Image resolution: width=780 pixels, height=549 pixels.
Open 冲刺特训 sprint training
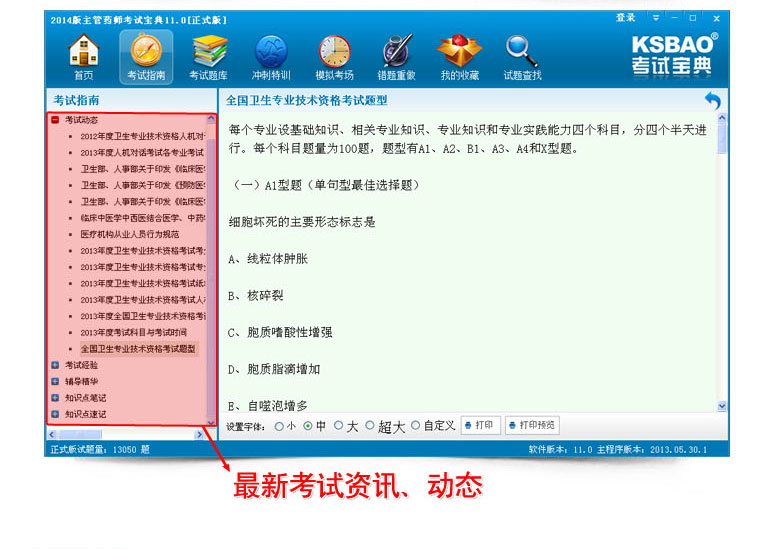(x=271, y=56)
